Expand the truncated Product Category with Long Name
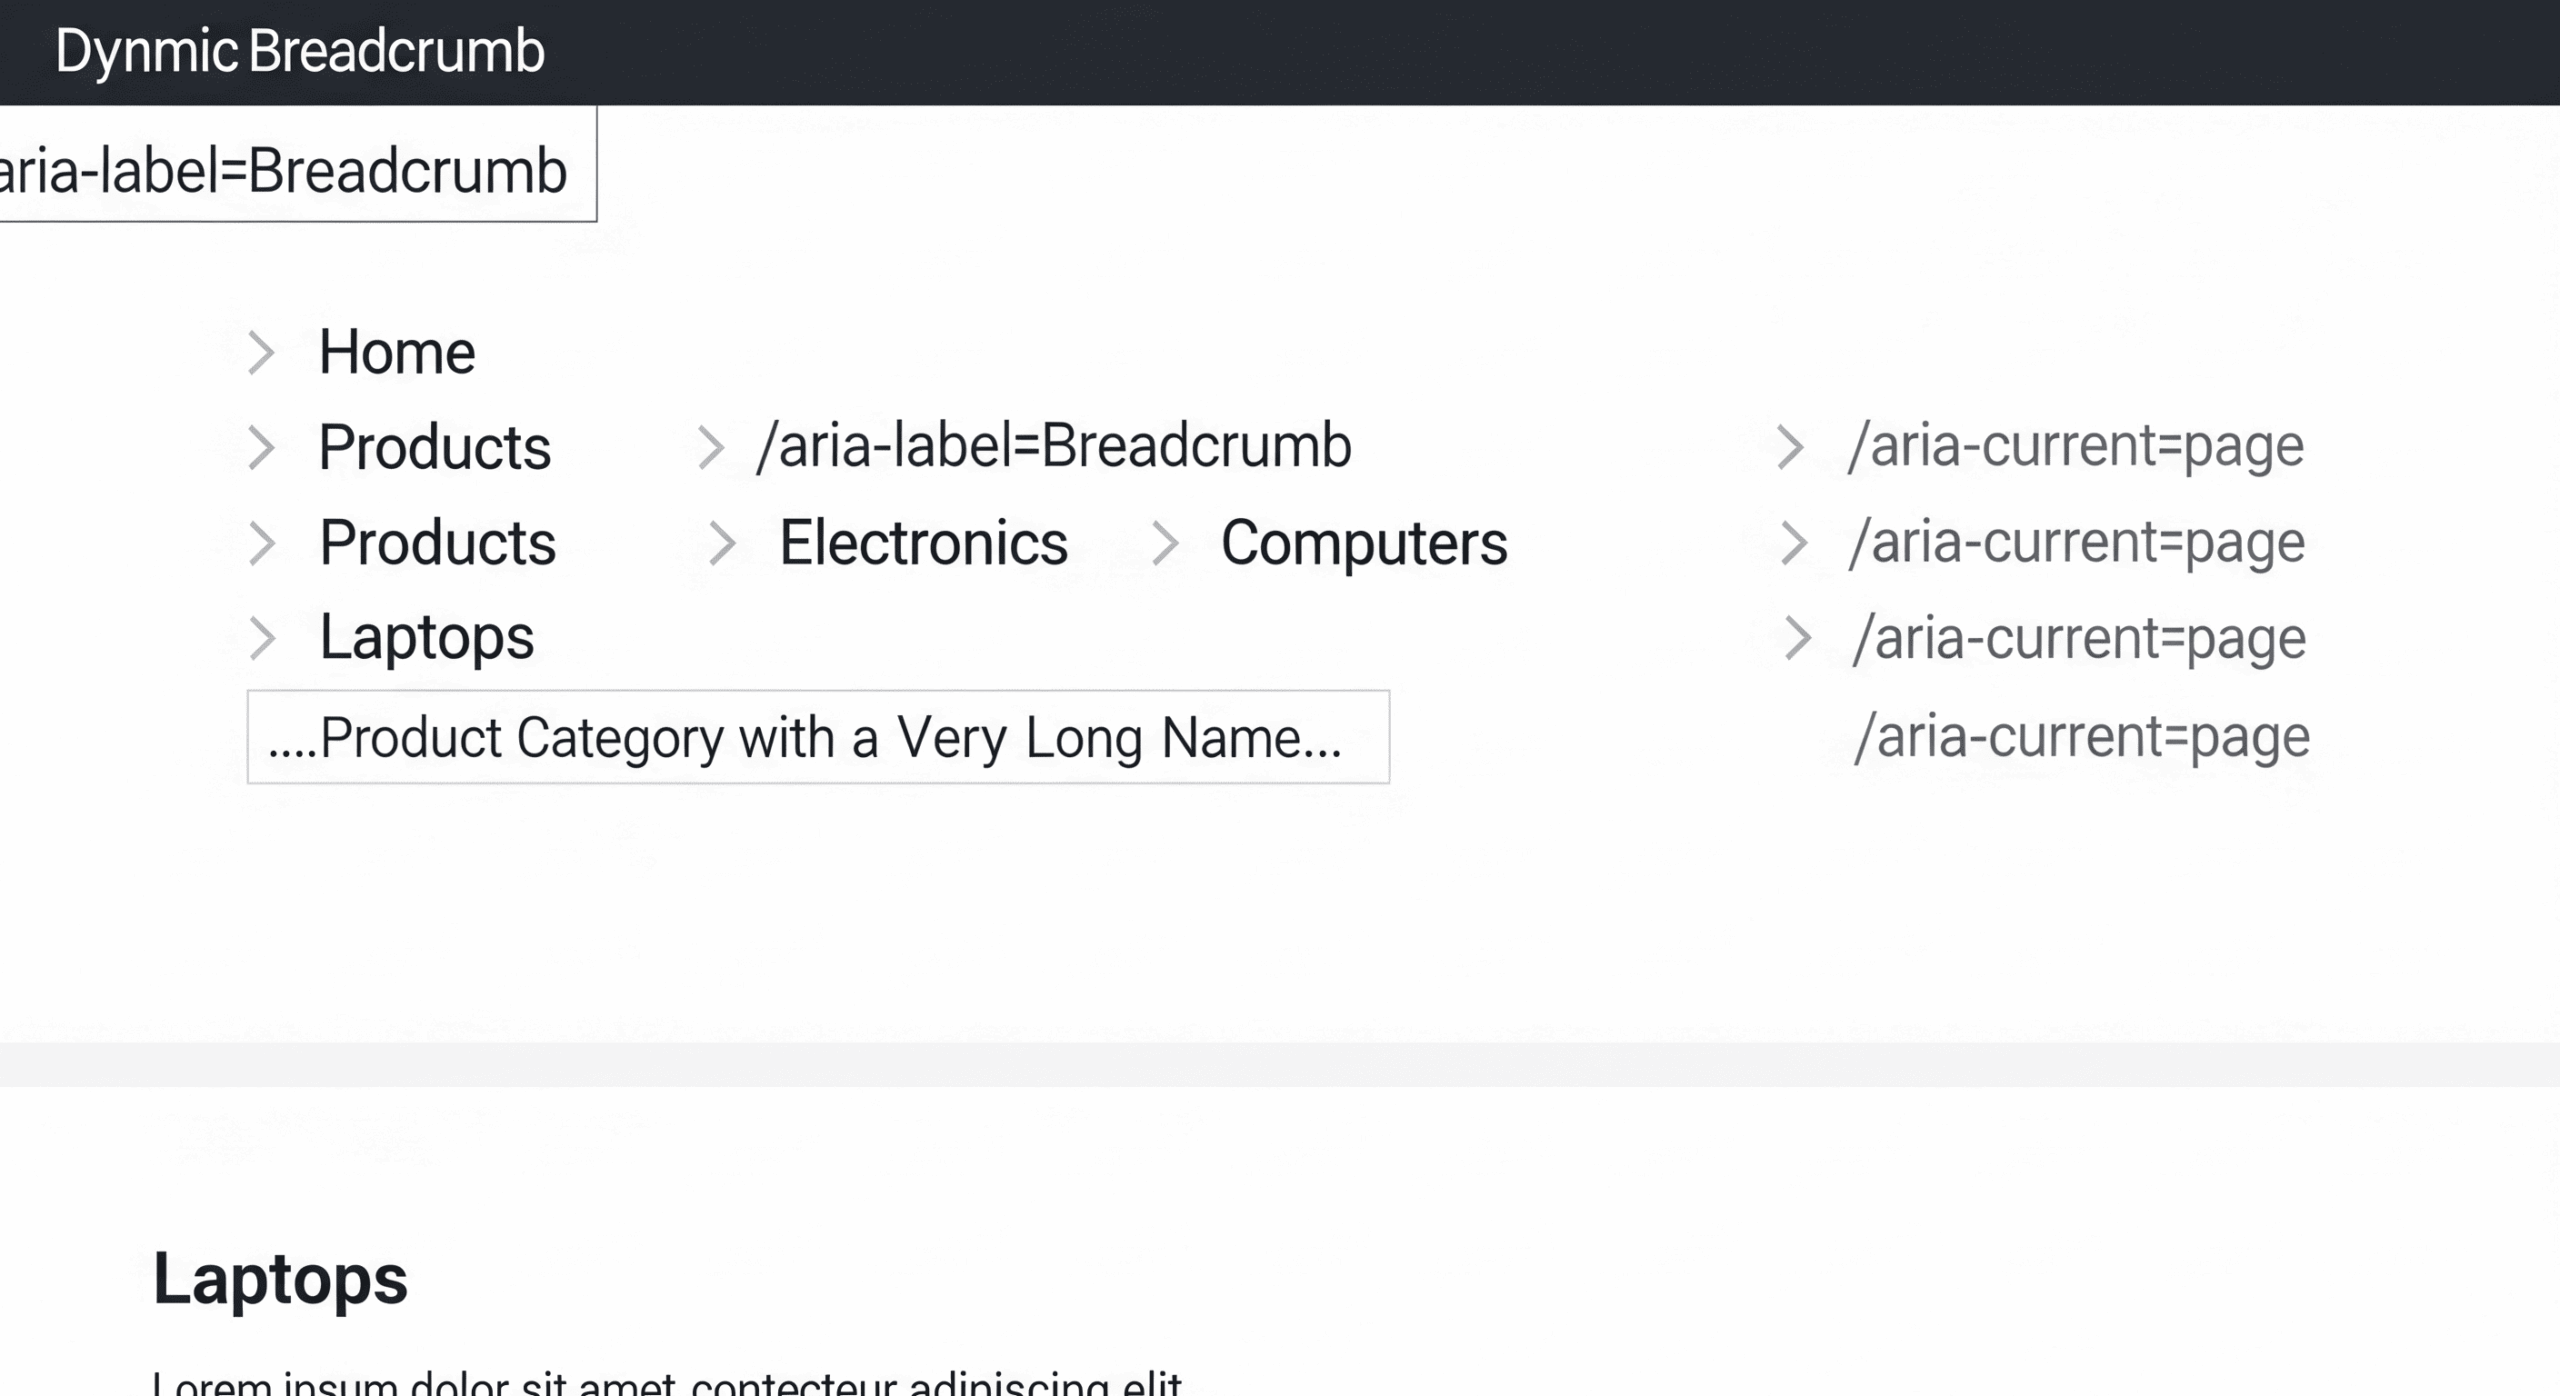The height and width of the screenshot is (1396, 2560). [x=817, y=737]
